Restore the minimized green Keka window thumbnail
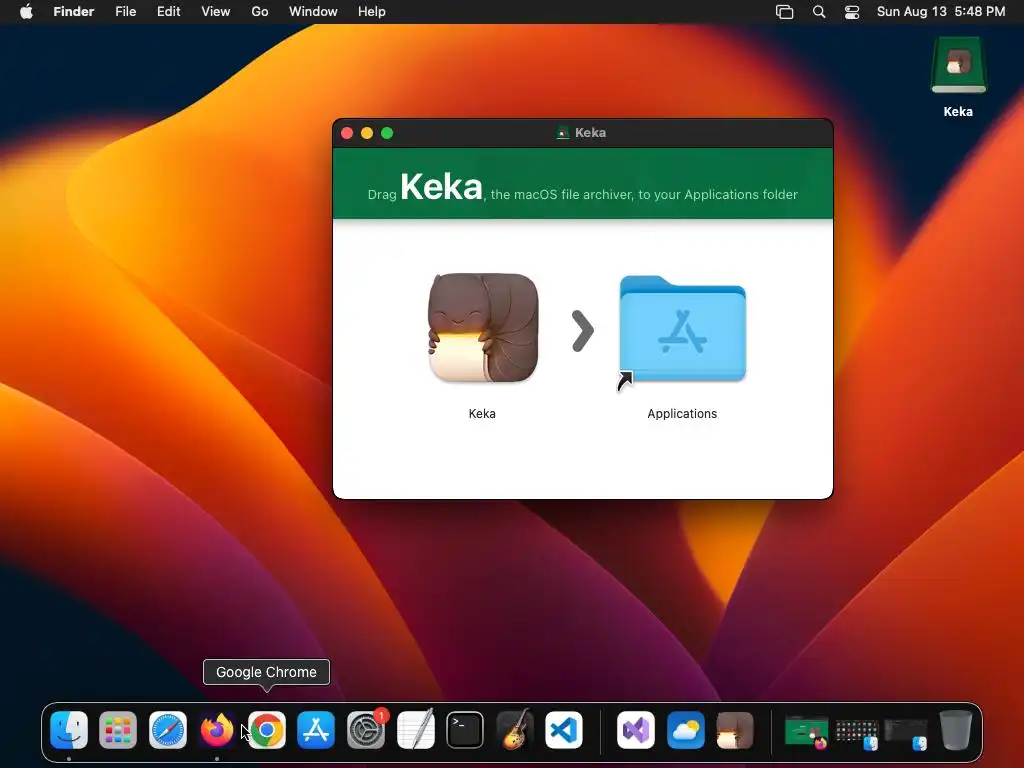Image resolution: width=1024 pixels, height=768 pixels. [807, 731]
